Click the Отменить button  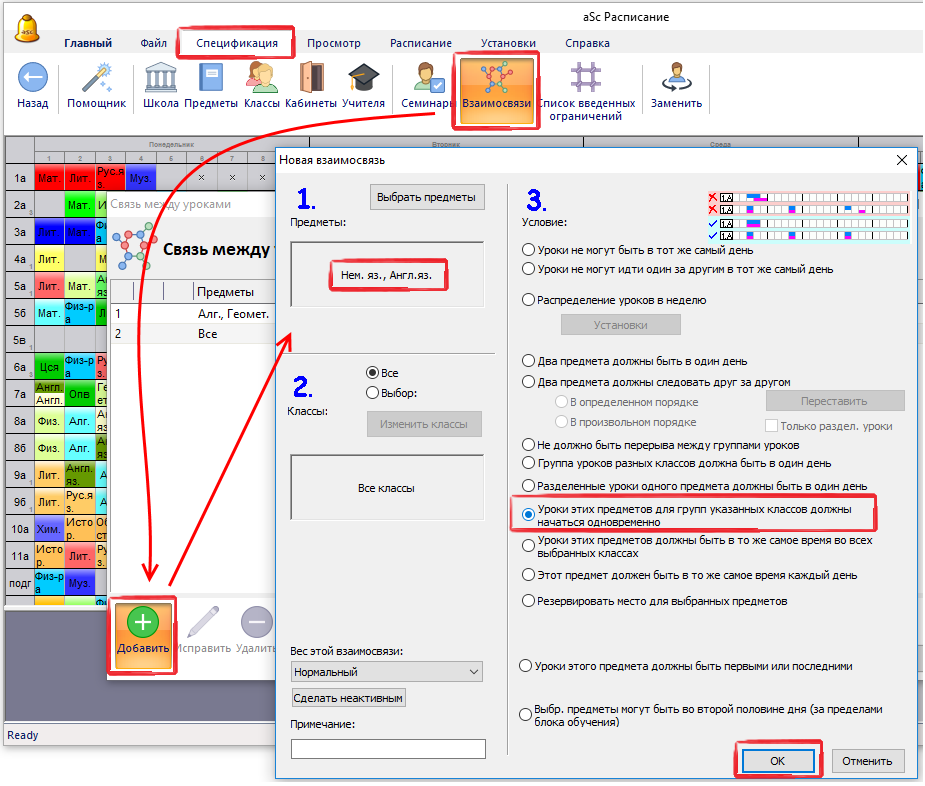point(867,761)
